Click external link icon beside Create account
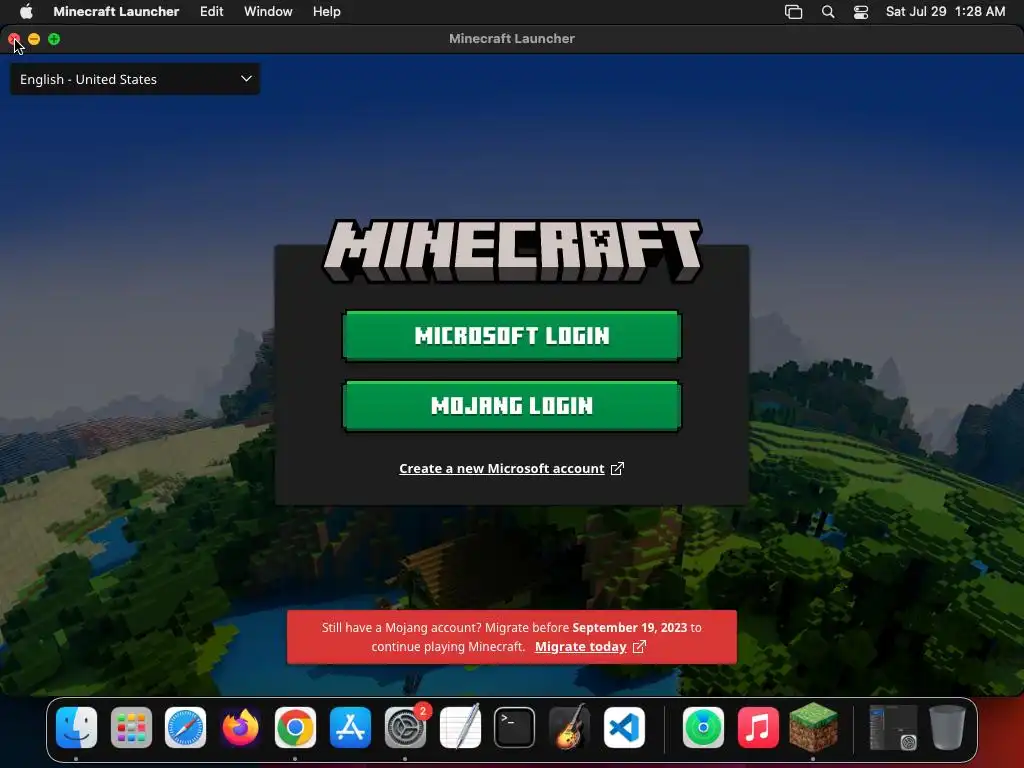The height and width of the screenshot is (768, 1024). (617, 468)
